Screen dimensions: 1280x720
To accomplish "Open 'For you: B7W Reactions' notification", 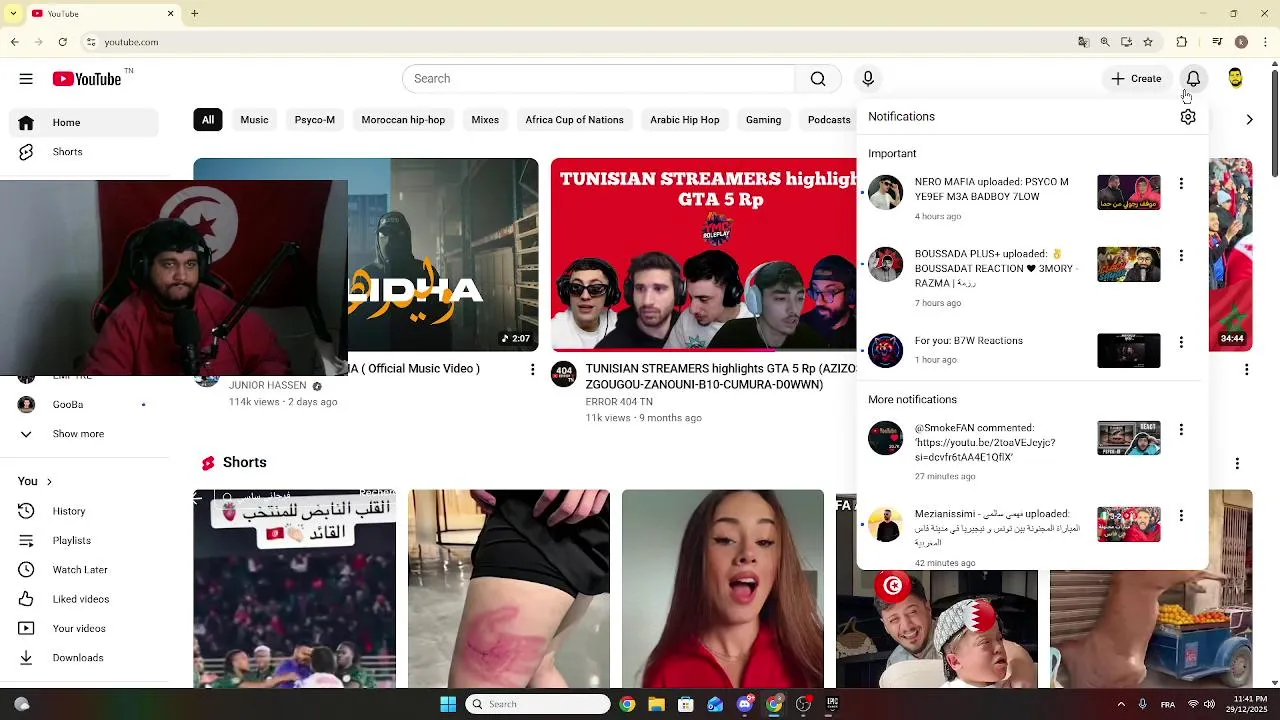I will [x=1030, y=350].
